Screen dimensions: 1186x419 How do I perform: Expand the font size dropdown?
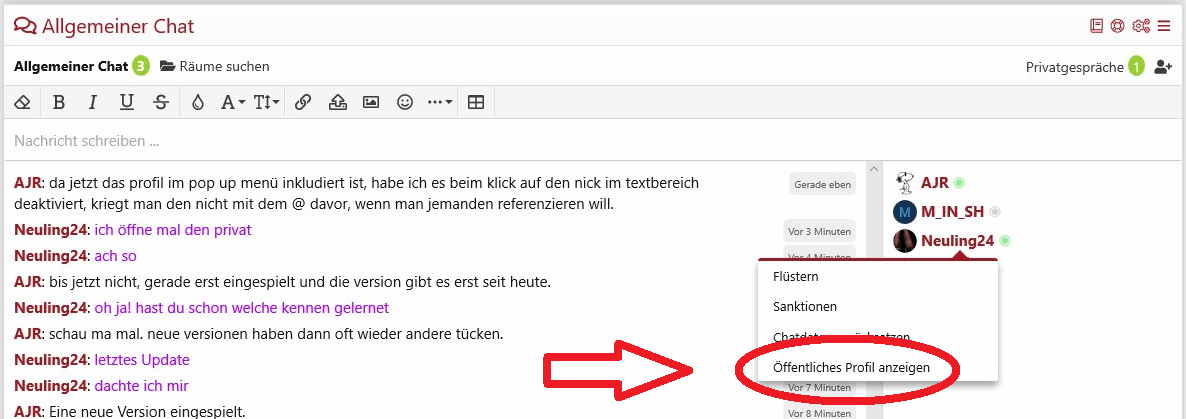tap(266, 102)
